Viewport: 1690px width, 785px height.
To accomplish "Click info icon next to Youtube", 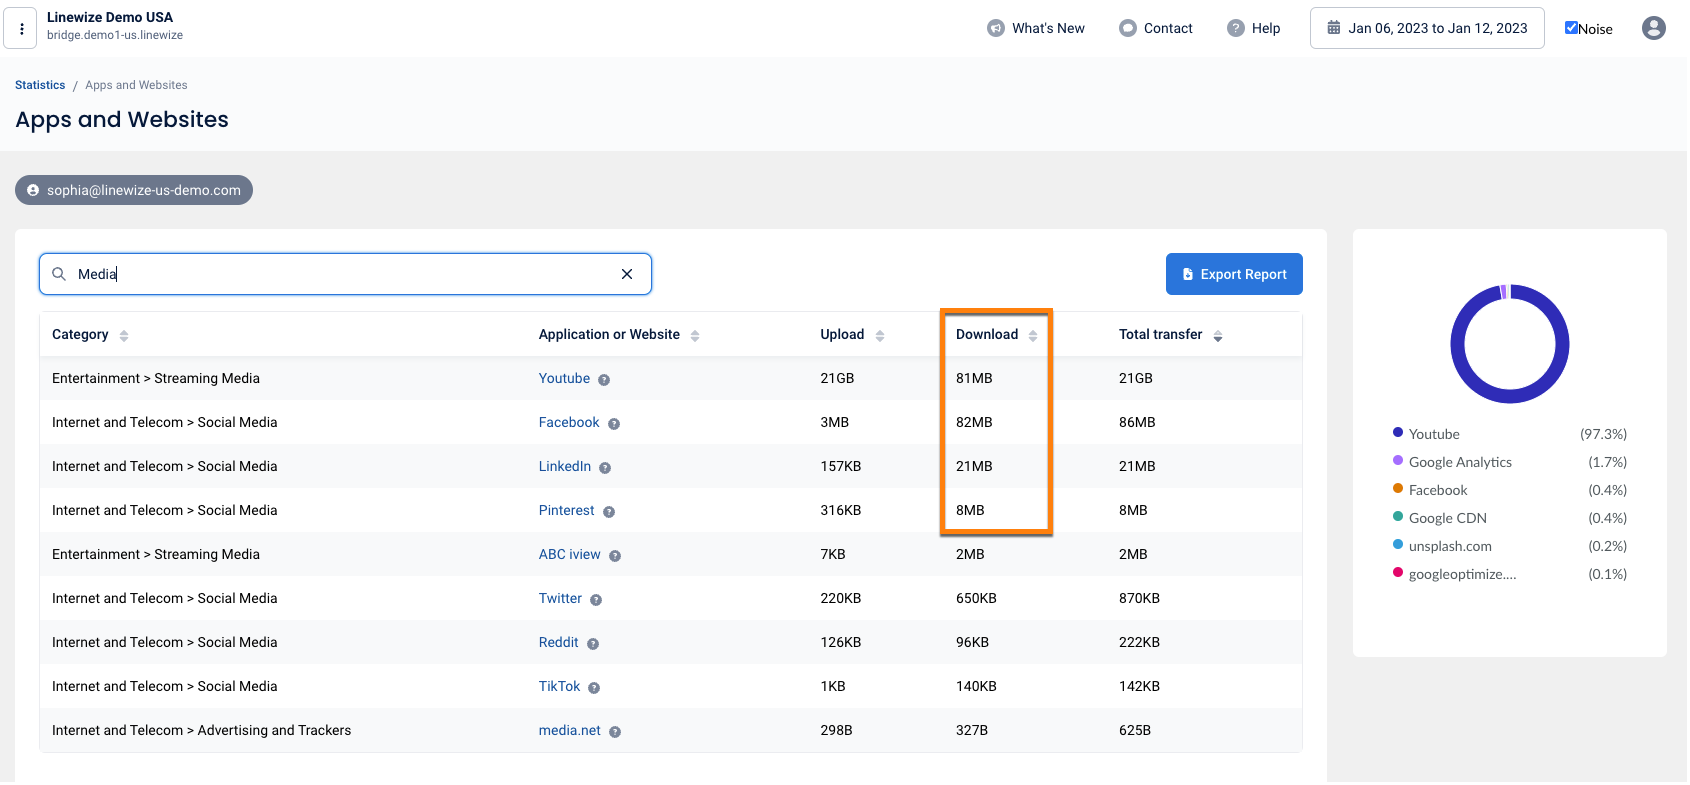I will coord(604,380).
